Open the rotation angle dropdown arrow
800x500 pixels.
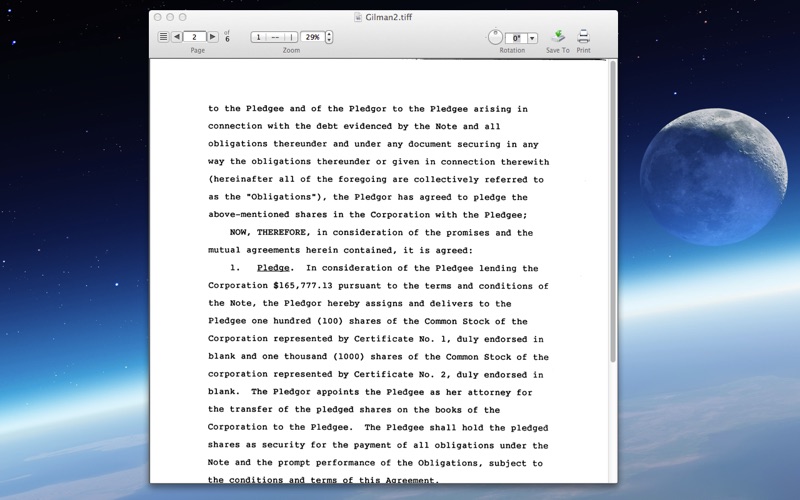pos(532,38)
